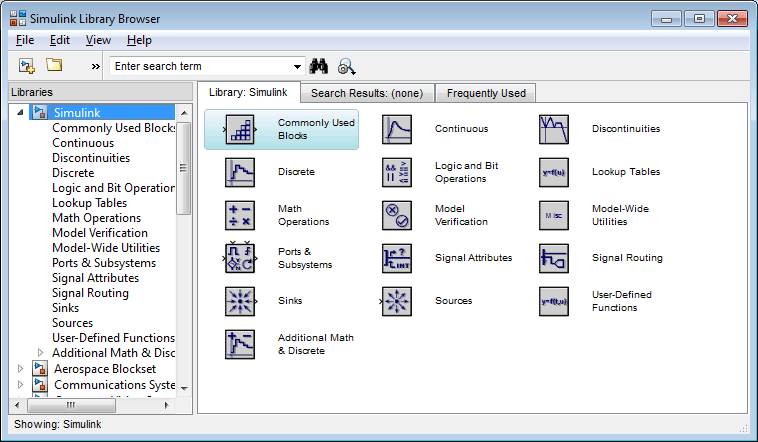Click the tree horizontal scrollbar left arrow
The width and height of the screenshot is (758, 442).
tap(17, 405)
